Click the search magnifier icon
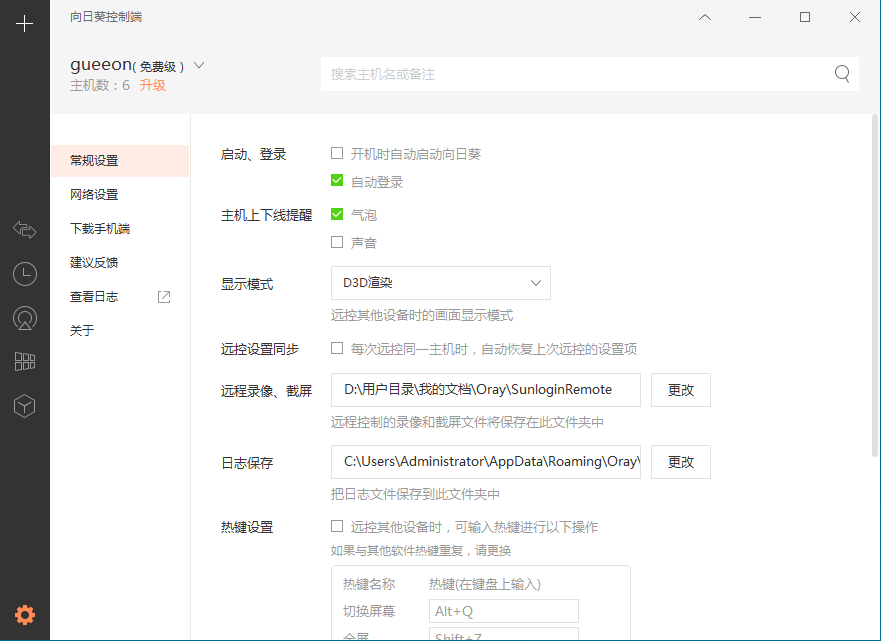Viewport: 881px width, 641px height. coord(842,74)
